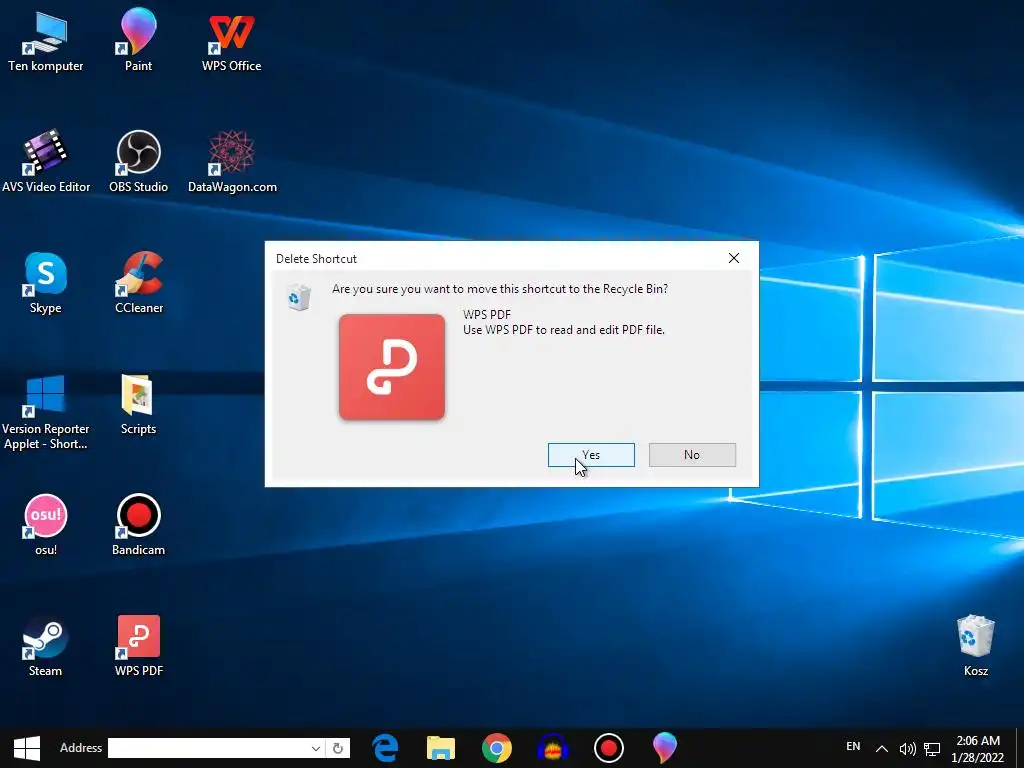This screenshot has width=1024, height=768.
Task: Select the Steam desktop shortcut
Action: 46,646
